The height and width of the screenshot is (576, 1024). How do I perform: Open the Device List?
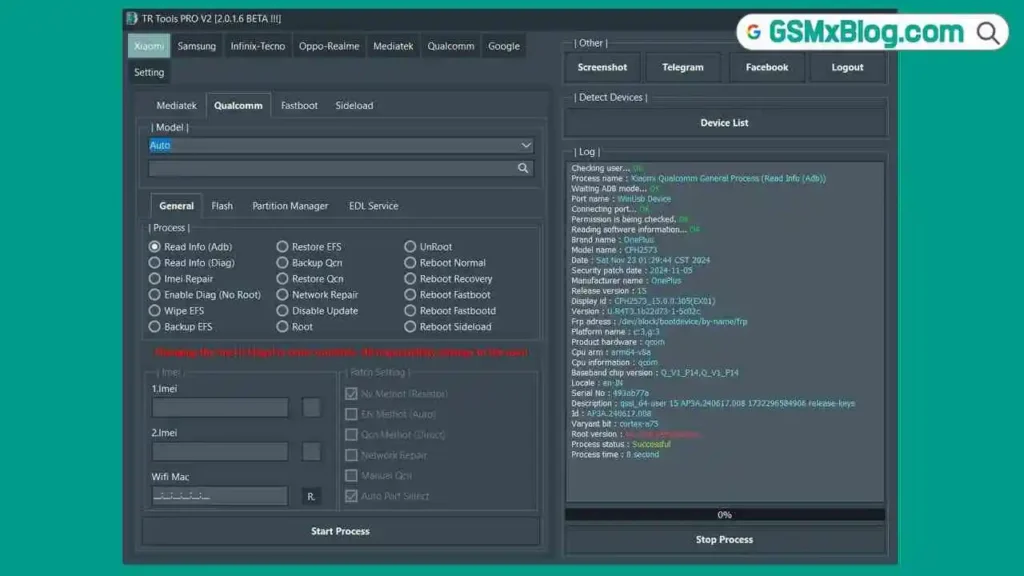click(724, 123)
